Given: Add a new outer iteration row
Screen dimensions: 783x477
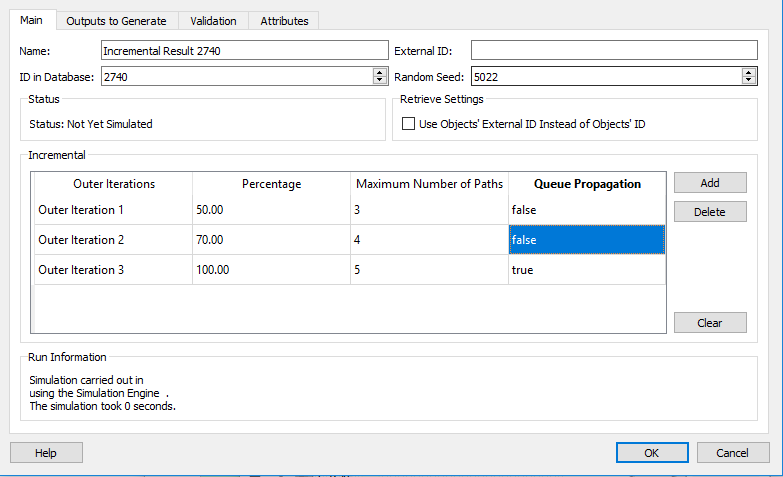Looking at the screenshot, I should (710, 183).
